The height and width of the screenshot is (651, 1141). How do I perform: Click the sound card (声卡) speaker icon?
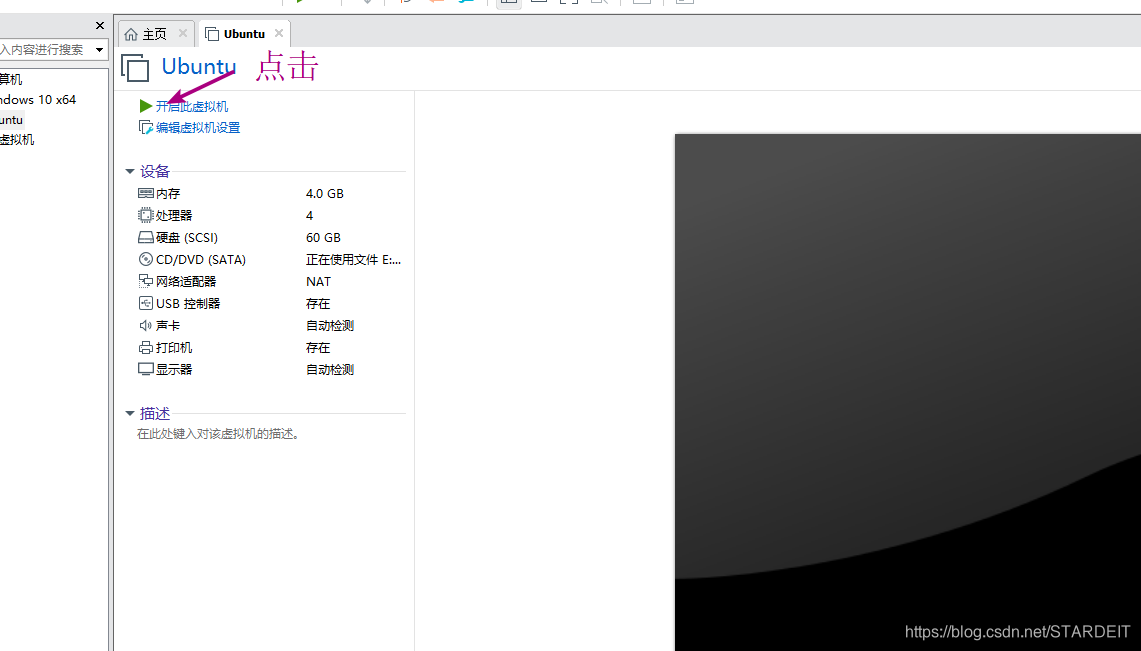pos(146,325)
